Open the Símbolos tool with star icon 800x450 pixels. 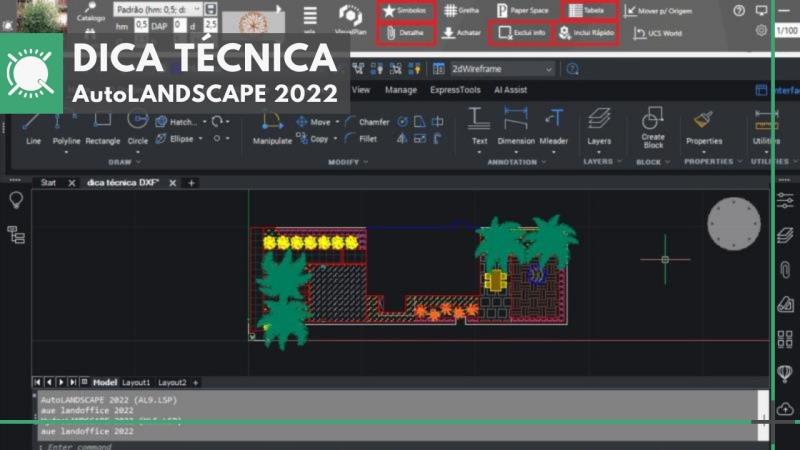click(406, 11)
